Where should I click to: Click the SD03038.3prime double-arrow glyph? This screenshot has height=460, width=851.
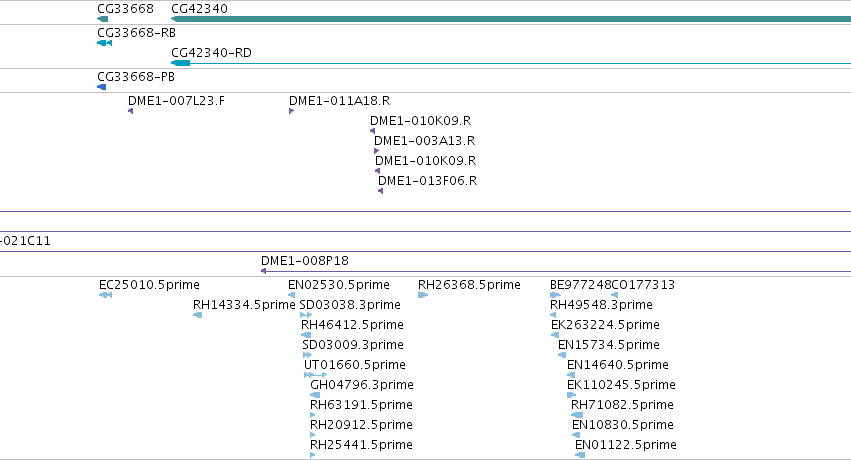(306, 315)
